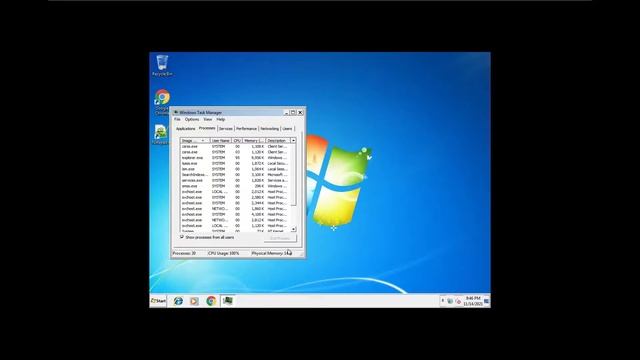Select the lsass.exe process row
The height and width of the screenshot is (360, 640).
(236, 163)
